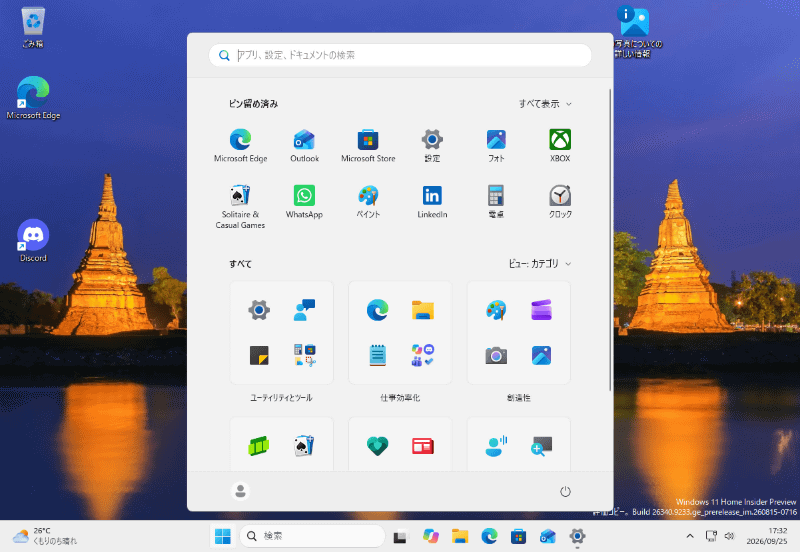
Task: Open Edge icon in 仕事効率化 group
Action: click(x=378, y=310)
